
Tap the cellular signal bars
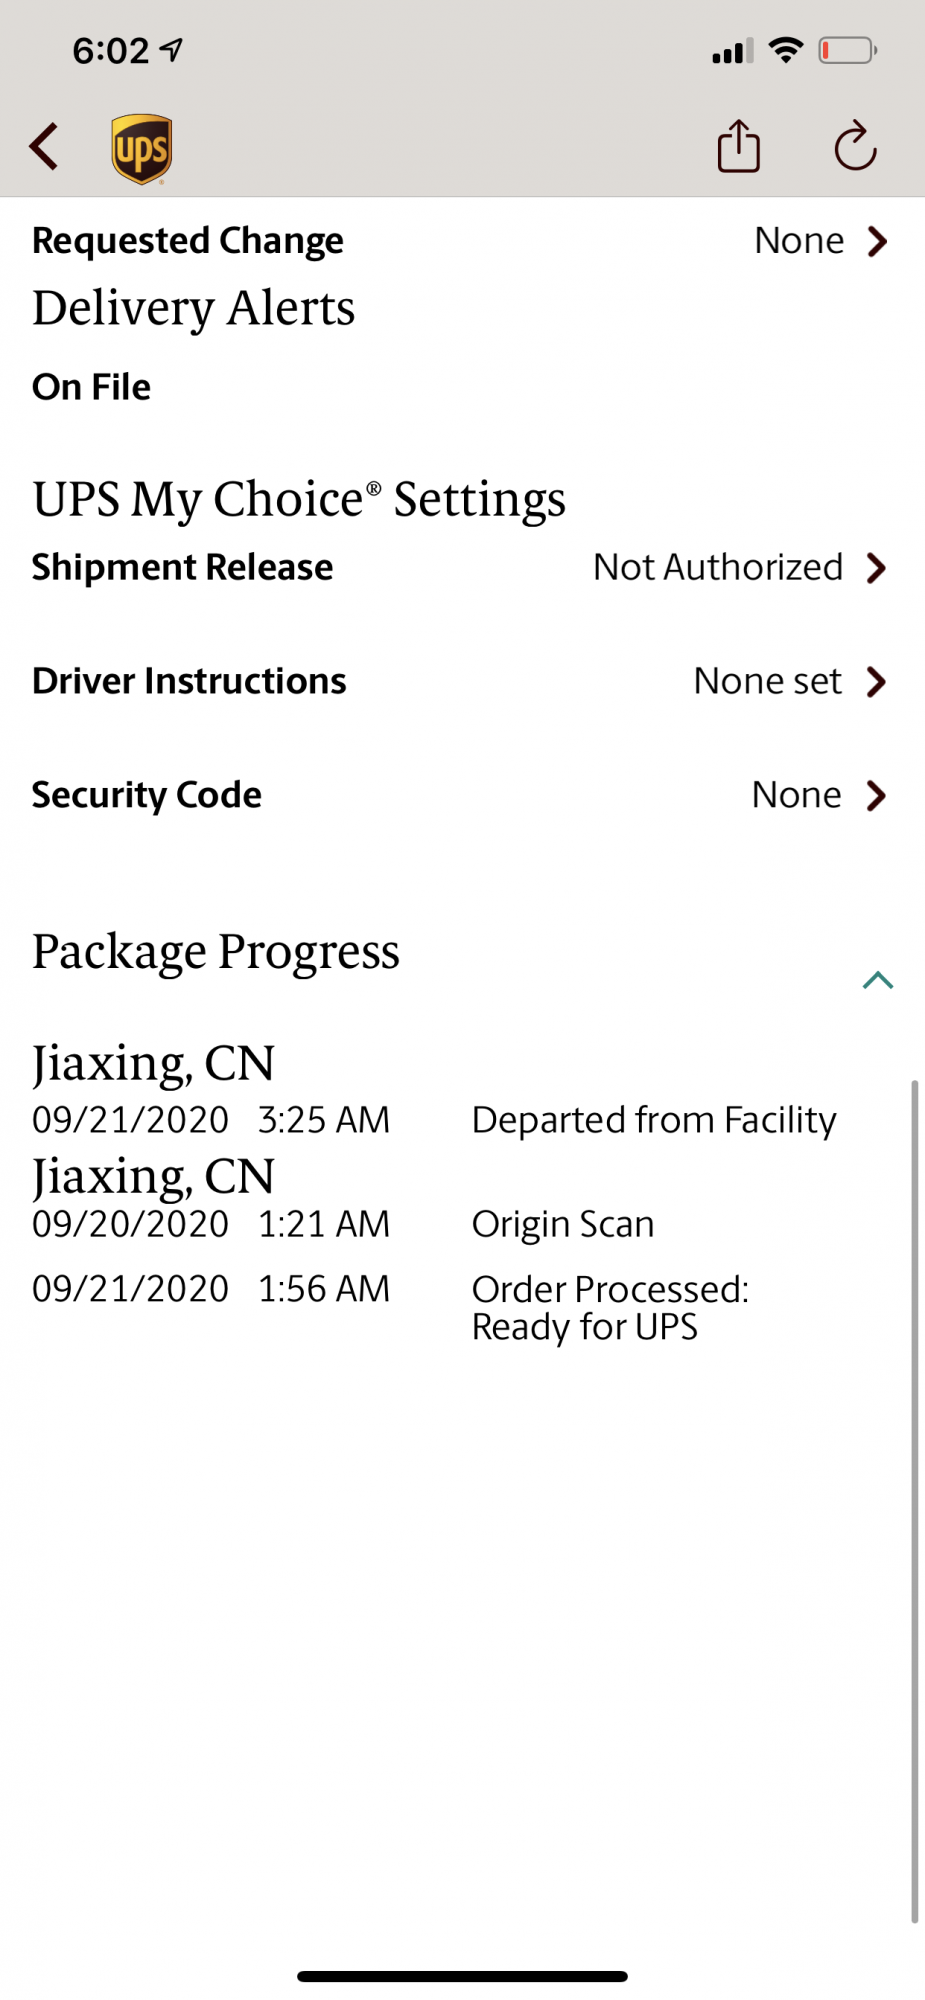pyautogui.click(x=732, y=51)
